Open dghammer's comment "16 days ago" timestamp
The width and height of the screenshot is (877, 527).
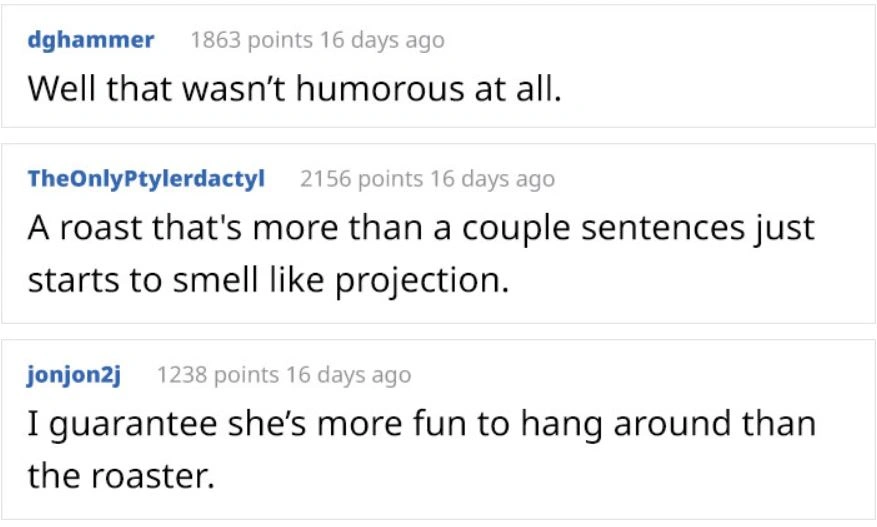coord(381,40)
